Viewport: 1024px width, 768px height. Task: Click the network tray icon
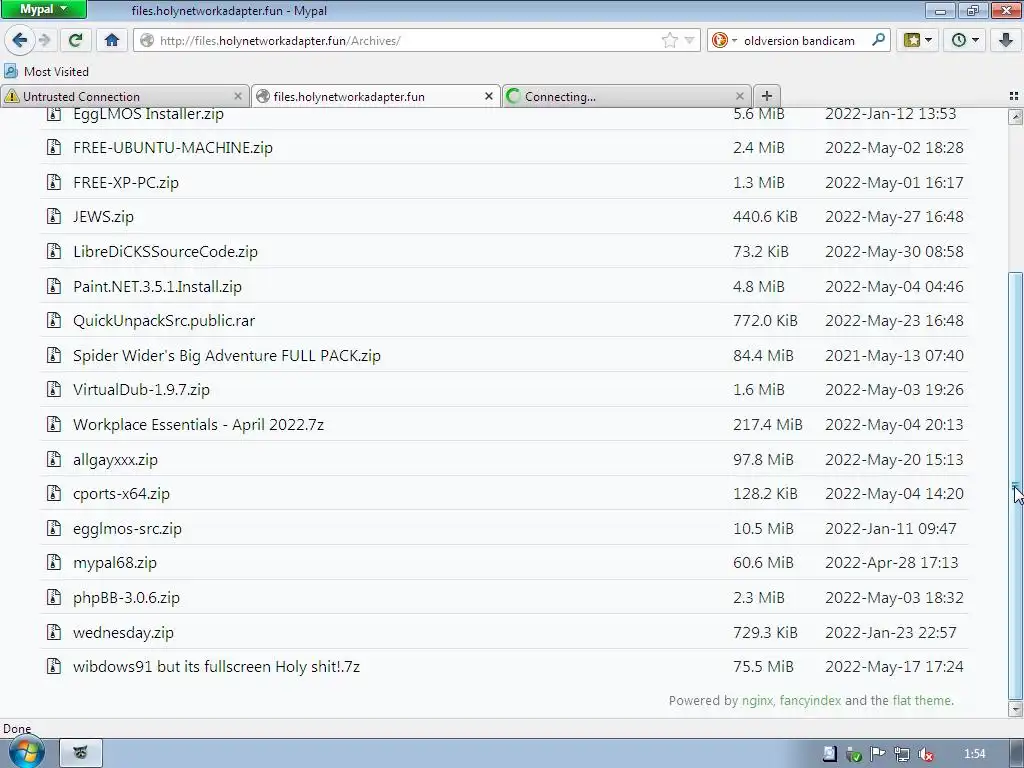(901, 754)
